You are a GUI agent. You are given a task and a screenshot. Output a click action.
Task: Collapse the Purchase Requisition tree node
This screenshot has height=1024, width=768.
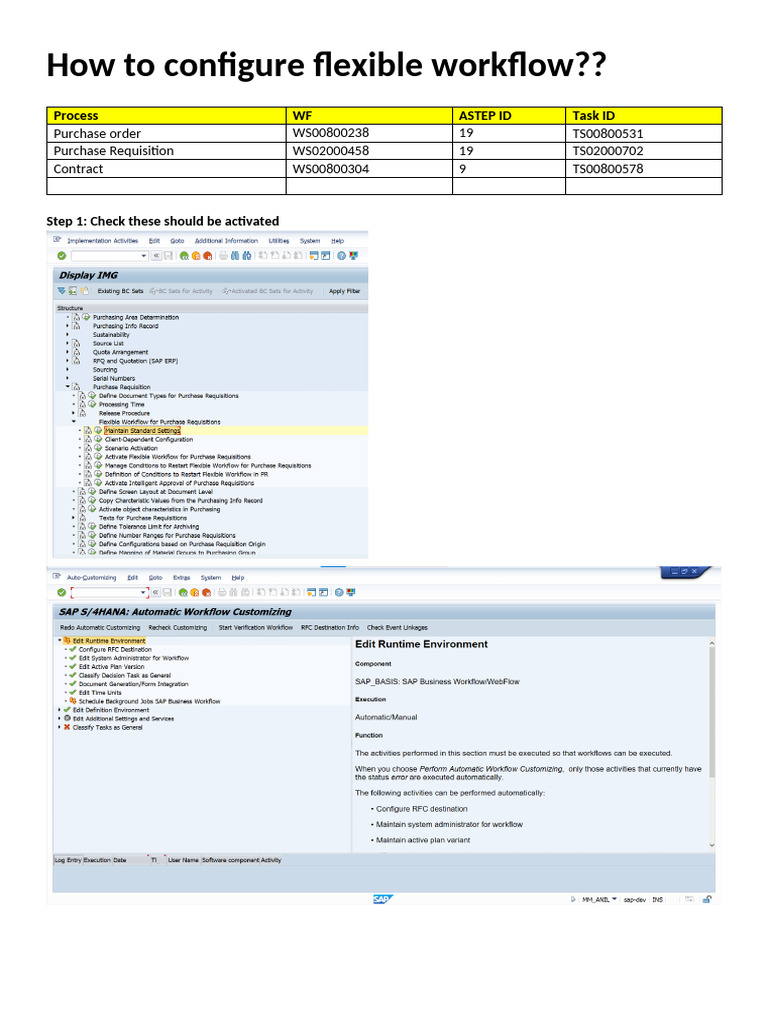pos(68,387)
